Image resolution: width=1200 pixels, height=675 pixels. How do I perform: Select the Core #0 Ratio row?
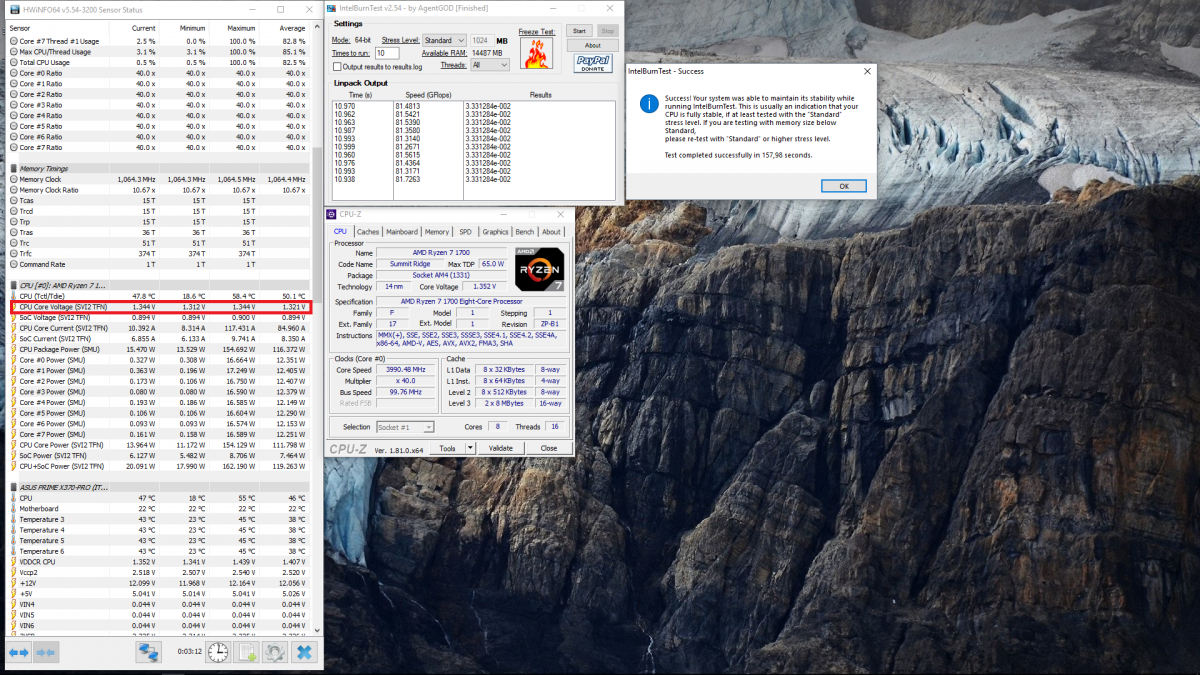[x=158, y=73]
